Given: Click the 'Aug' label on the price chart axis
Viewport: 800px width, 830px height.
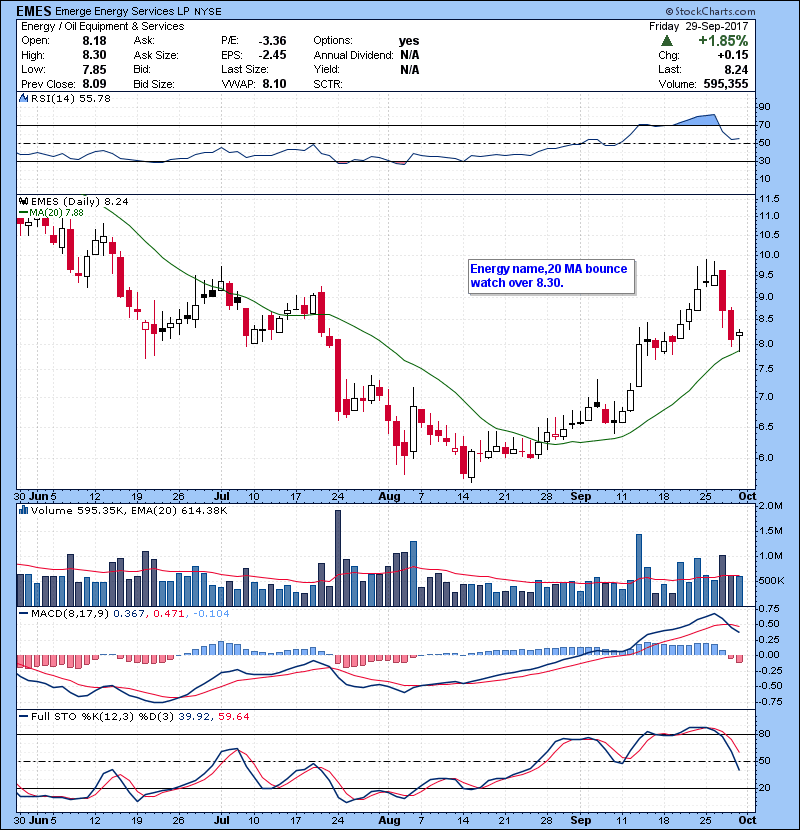Looking at the screenshot, I should [389, 497].
